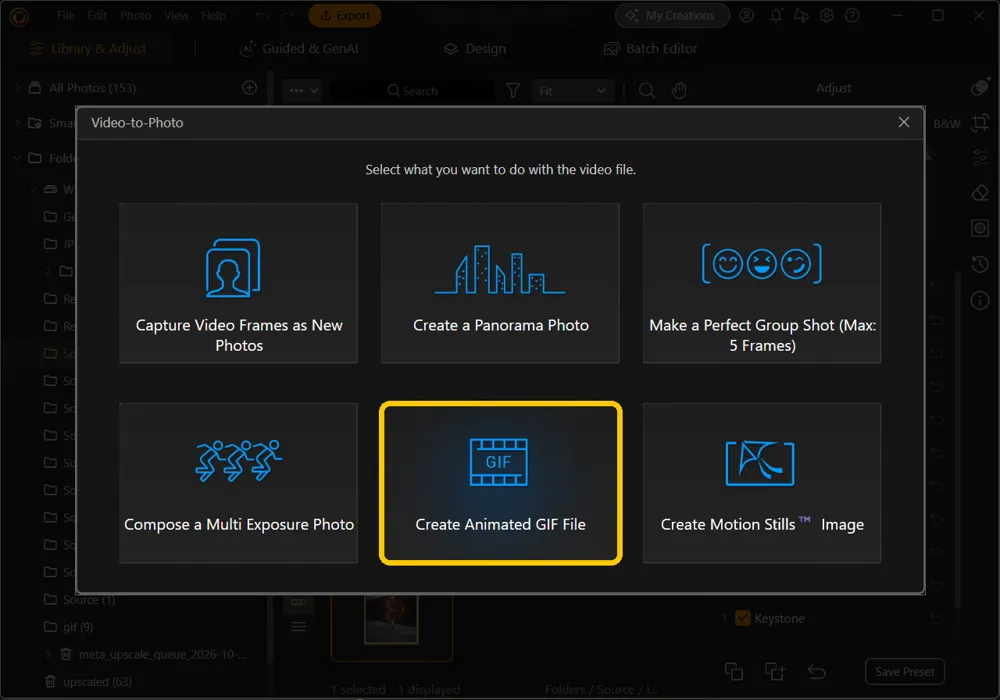1000x700 pixels.
Task: Open the info icon in right sidebar
Action: tap(980, 300)
